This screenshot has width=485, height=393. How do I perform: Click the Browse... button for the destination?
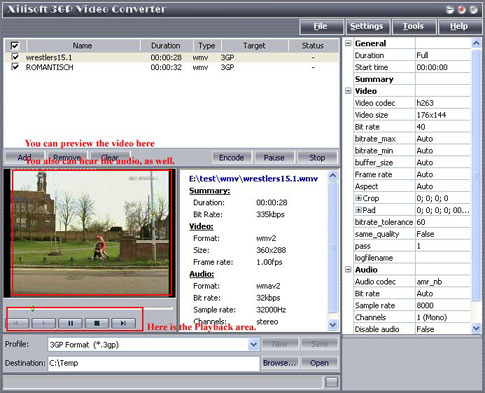pyautogui.click(x=280, y=363)
